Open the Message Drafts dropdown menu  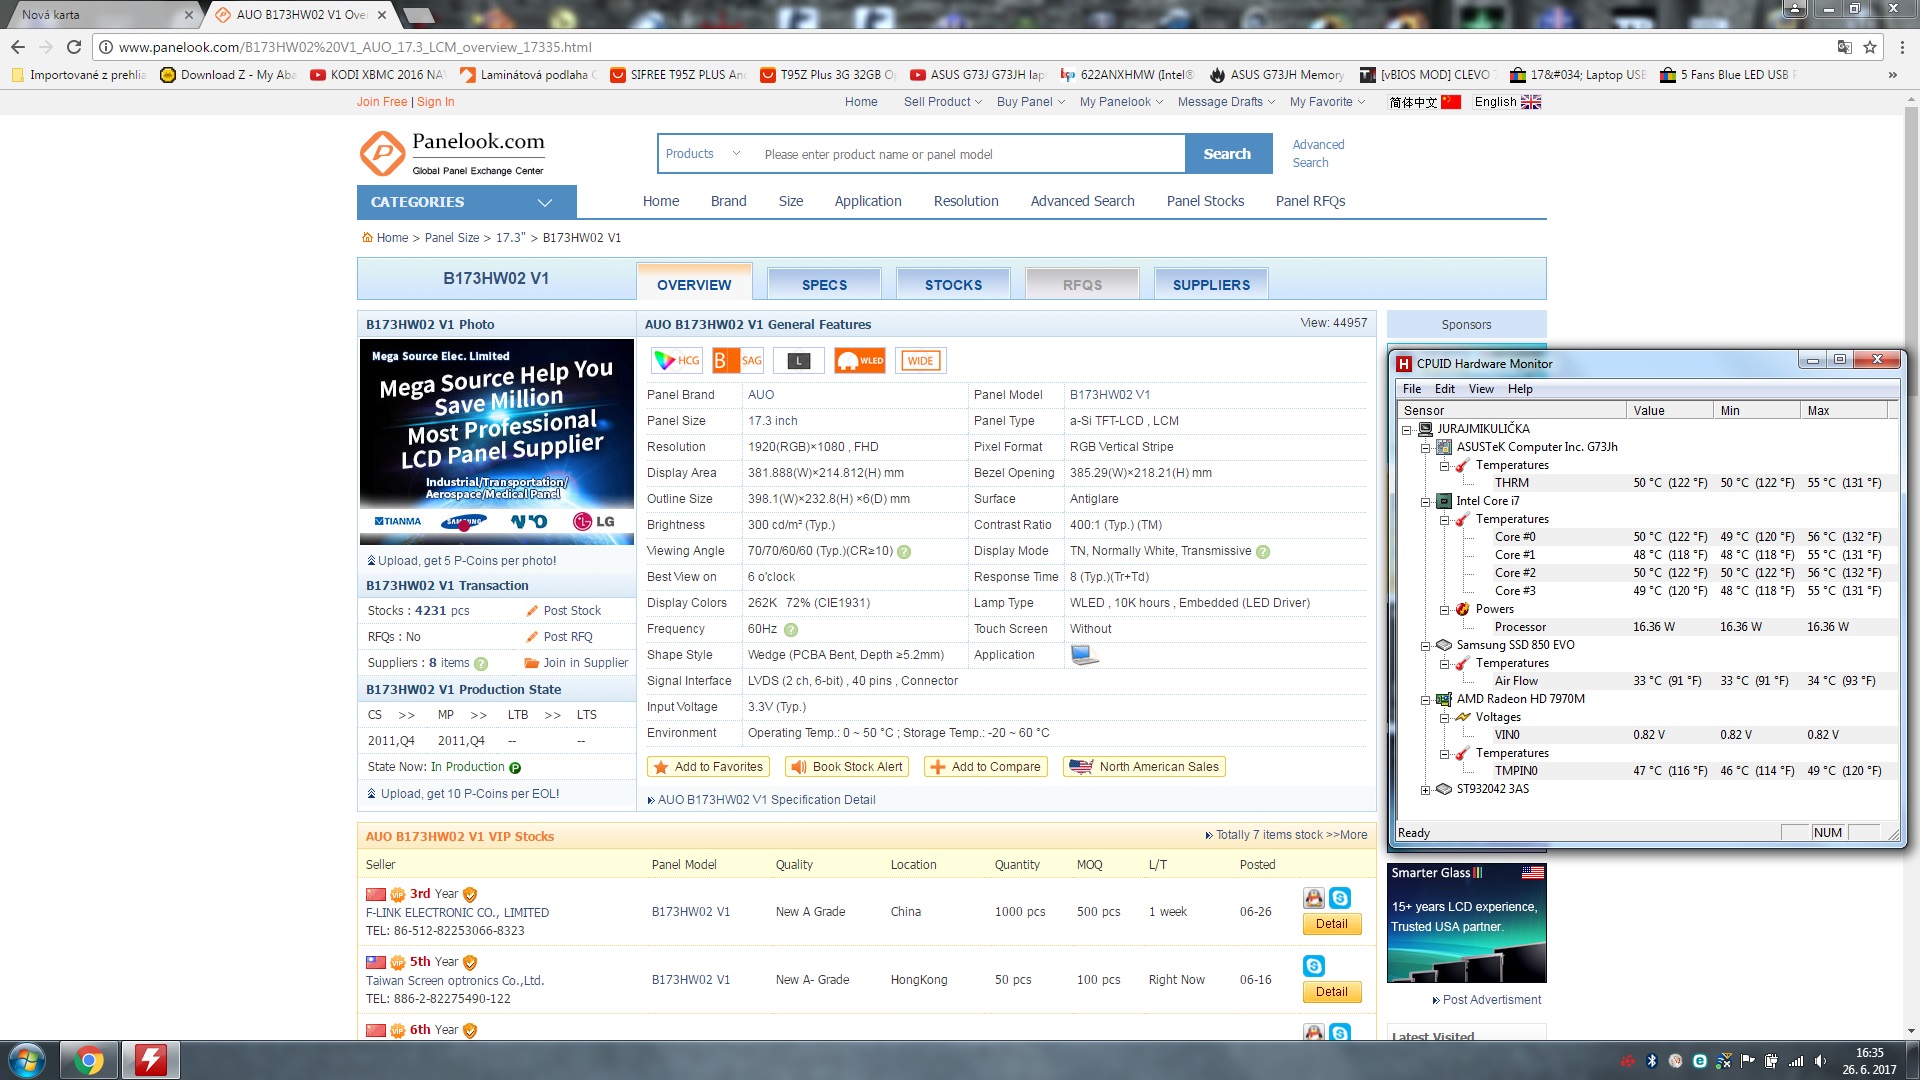[1226, 102]
